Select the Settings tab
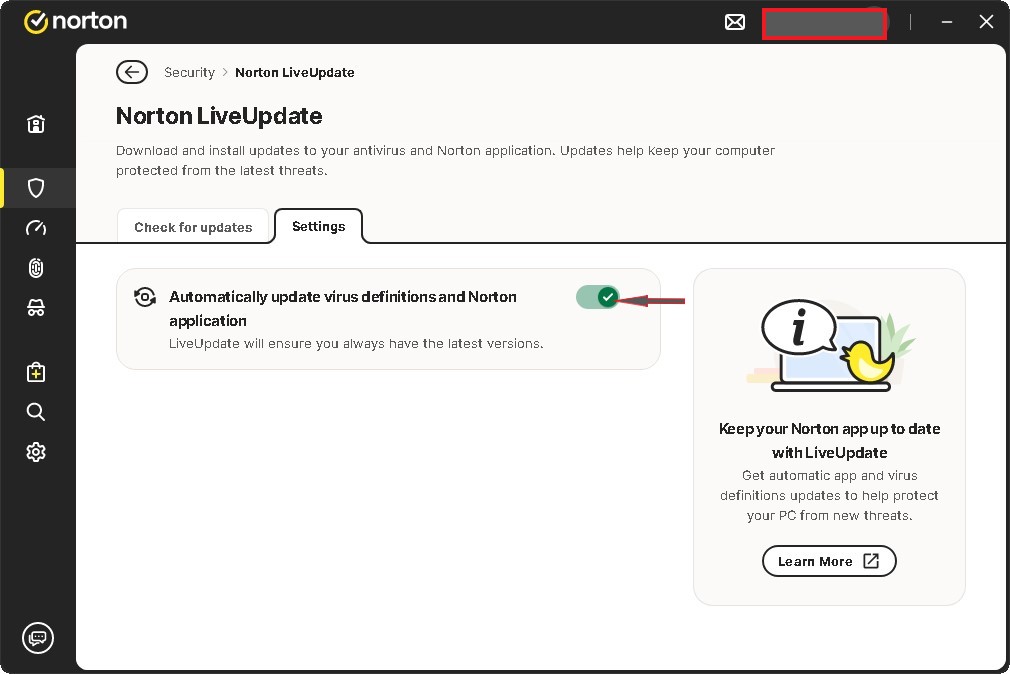The width and height of the screenshot is (1010, 674). click(318, 226)
